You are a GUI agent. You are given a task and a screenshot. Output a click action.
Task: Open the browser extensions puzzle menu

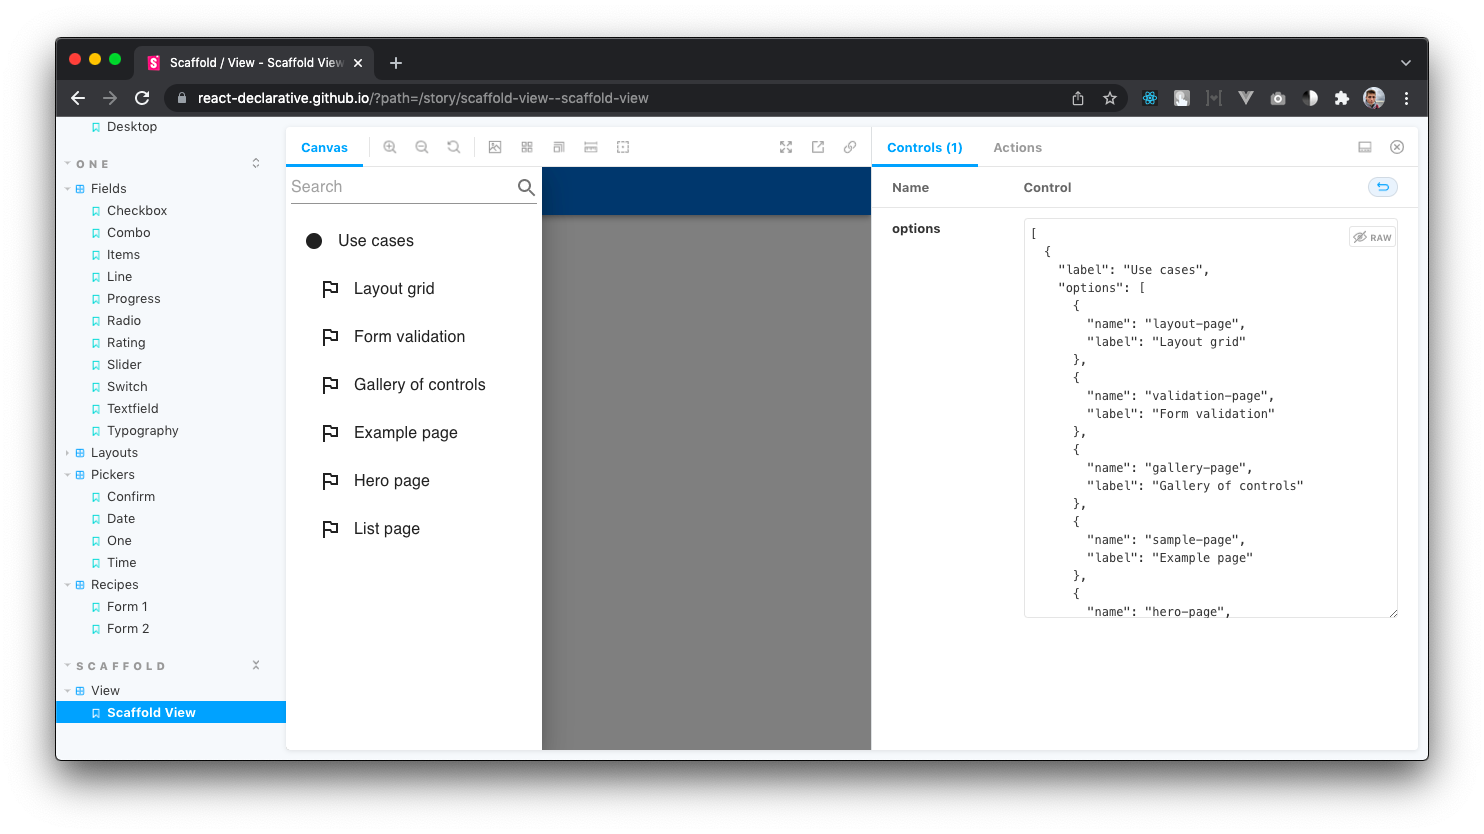click(1342, 98)
